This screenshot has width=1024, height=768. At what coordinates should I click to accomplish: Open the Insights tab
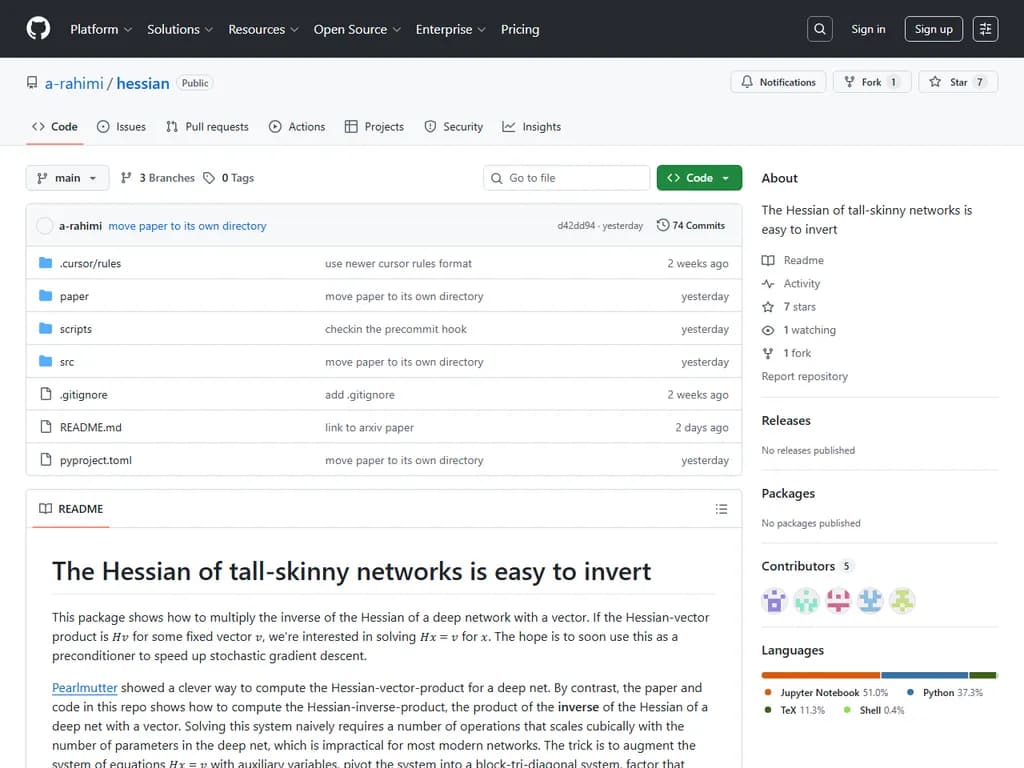[x=532, y=127]
